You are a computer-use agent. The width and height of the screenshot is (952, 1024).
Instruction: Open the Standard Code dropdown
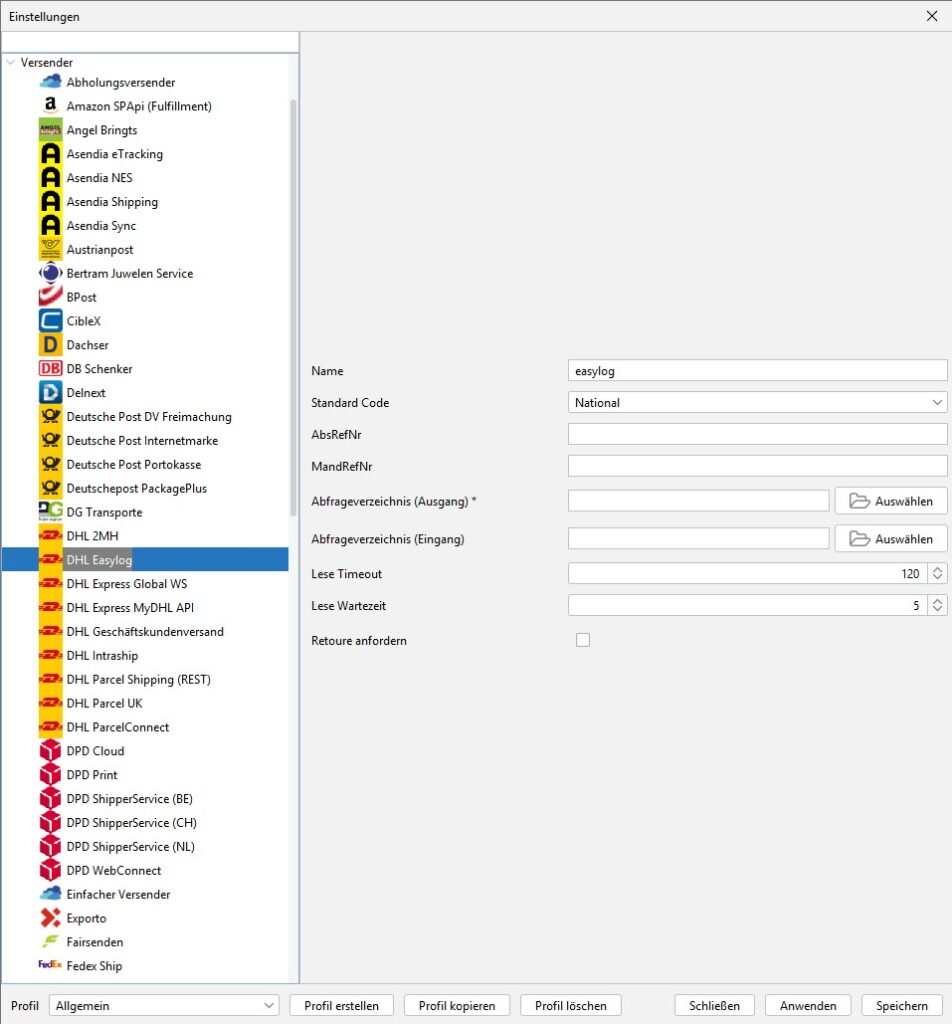(x=757, y=403)
